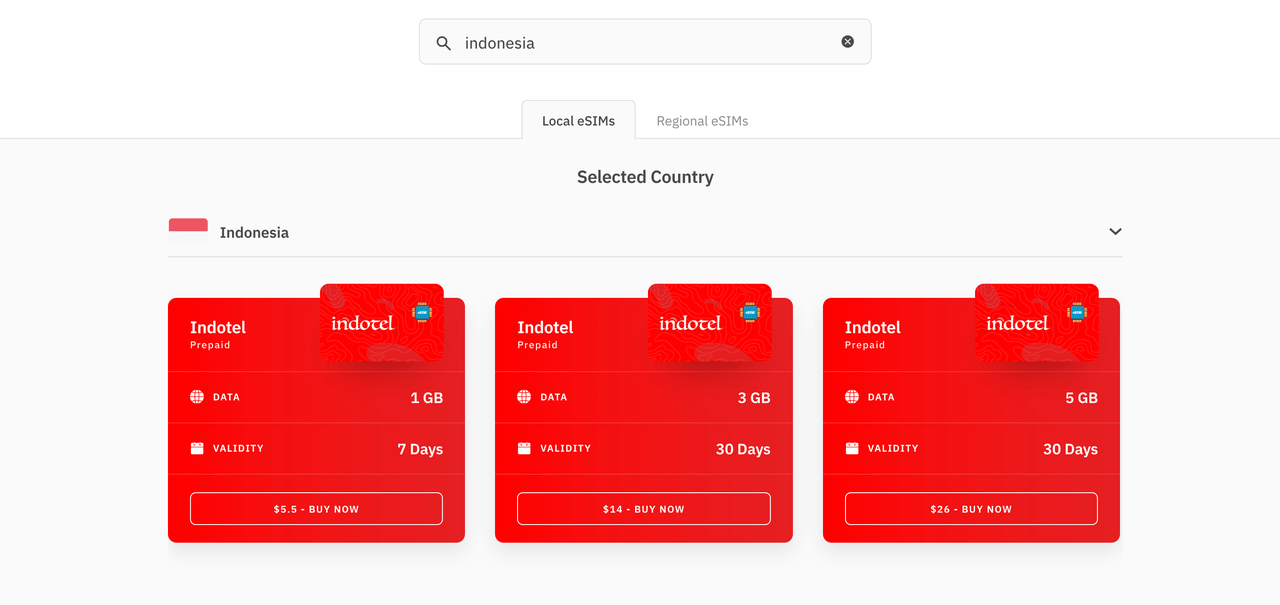
Task: Purchase the 5 GB plan for $26
Action: click(971, 509)
